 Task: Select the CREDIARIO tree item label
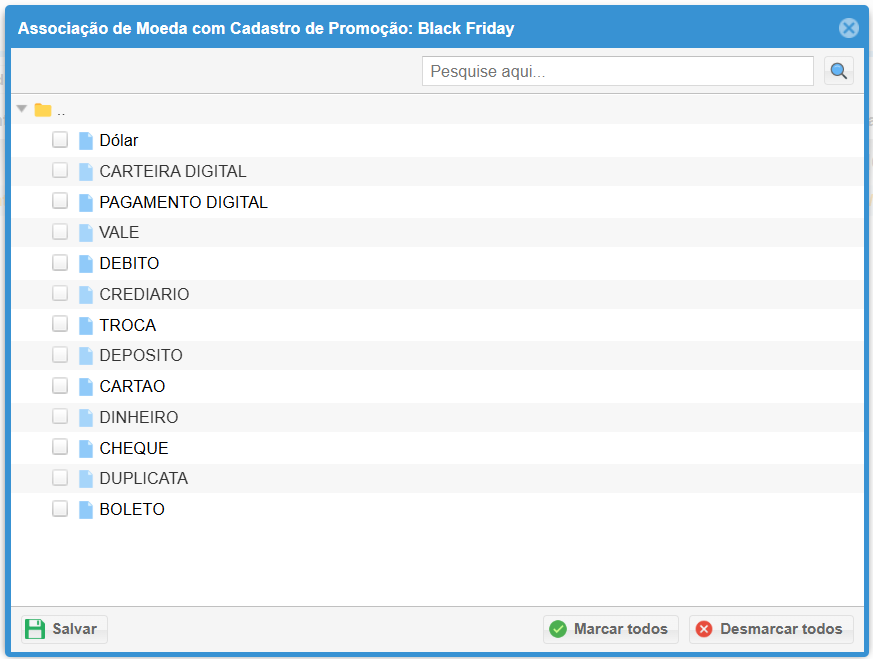[x=144, y=295]
